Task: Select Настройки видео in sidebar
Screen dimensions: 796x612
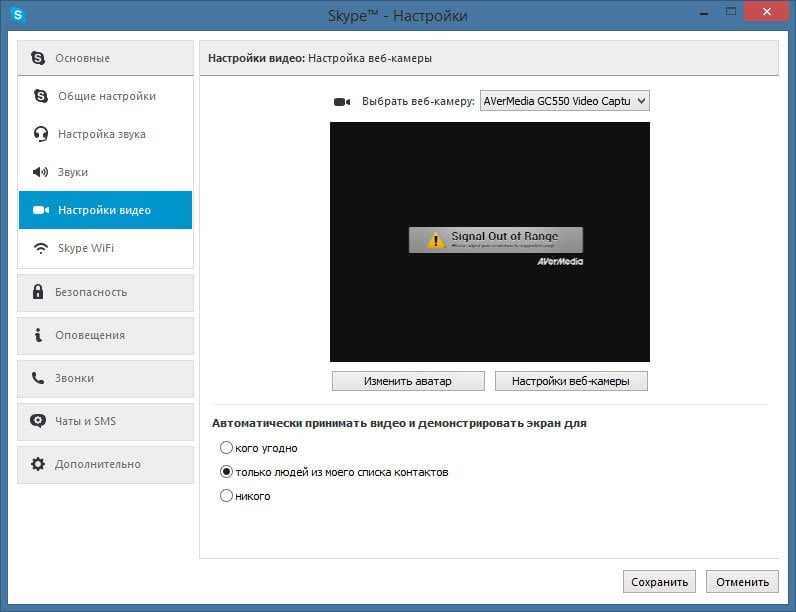Action: click(106, 210)
